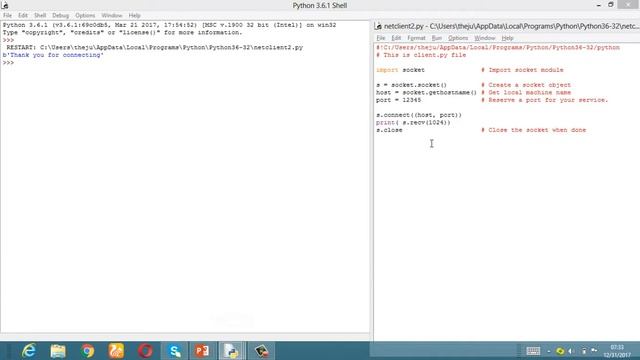Image resolution: width=640 pixels, height=360 pixels.
Task: Open Internet Explorer from the taskbar
Action: [x=29, y=351]
